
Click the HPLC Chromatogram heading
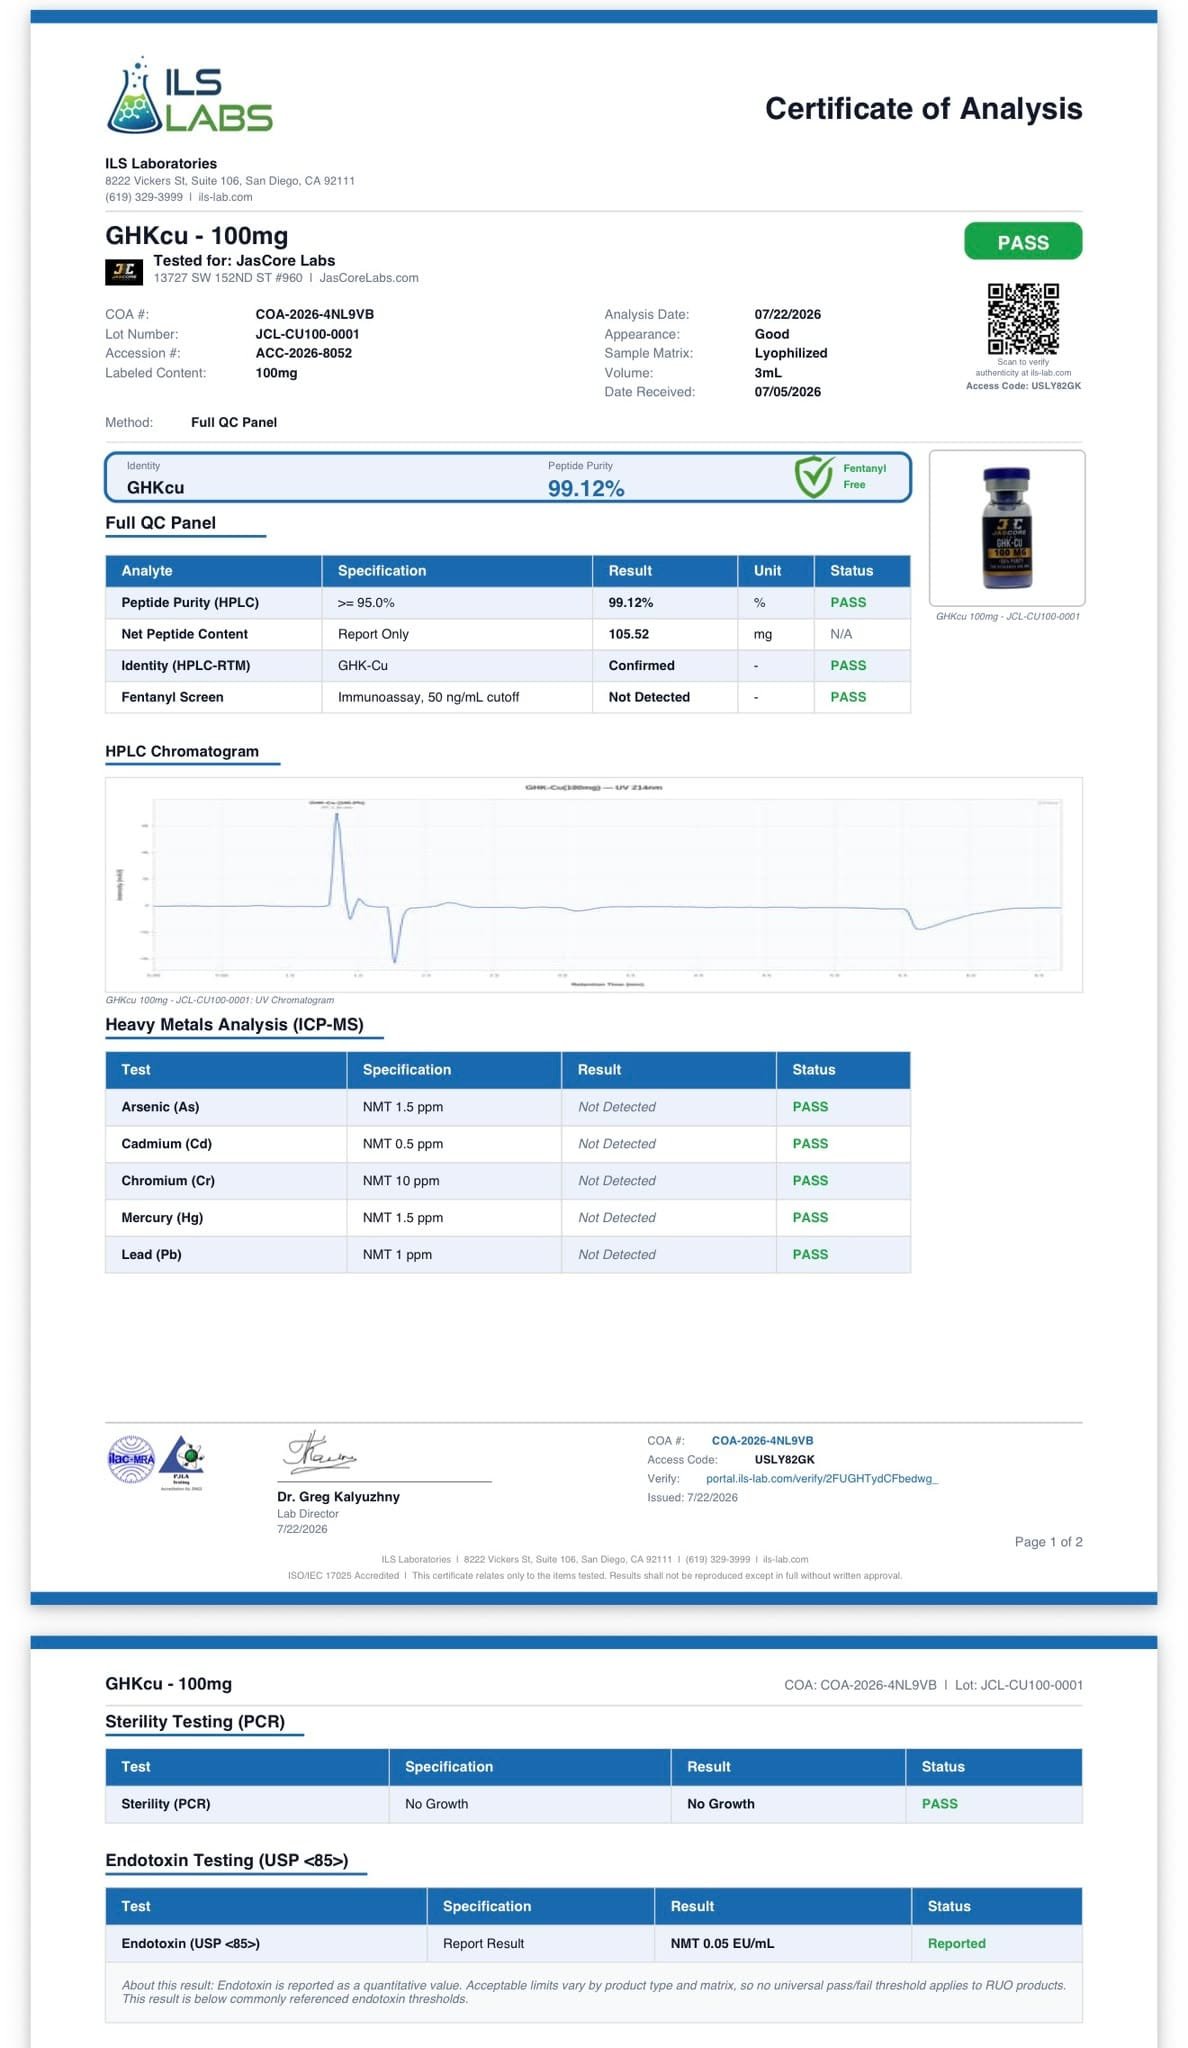tap(182, 751)
